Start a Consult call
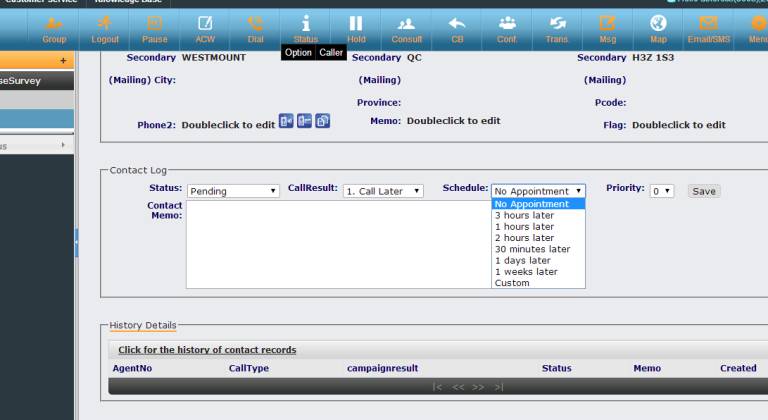 click(406, 28)
